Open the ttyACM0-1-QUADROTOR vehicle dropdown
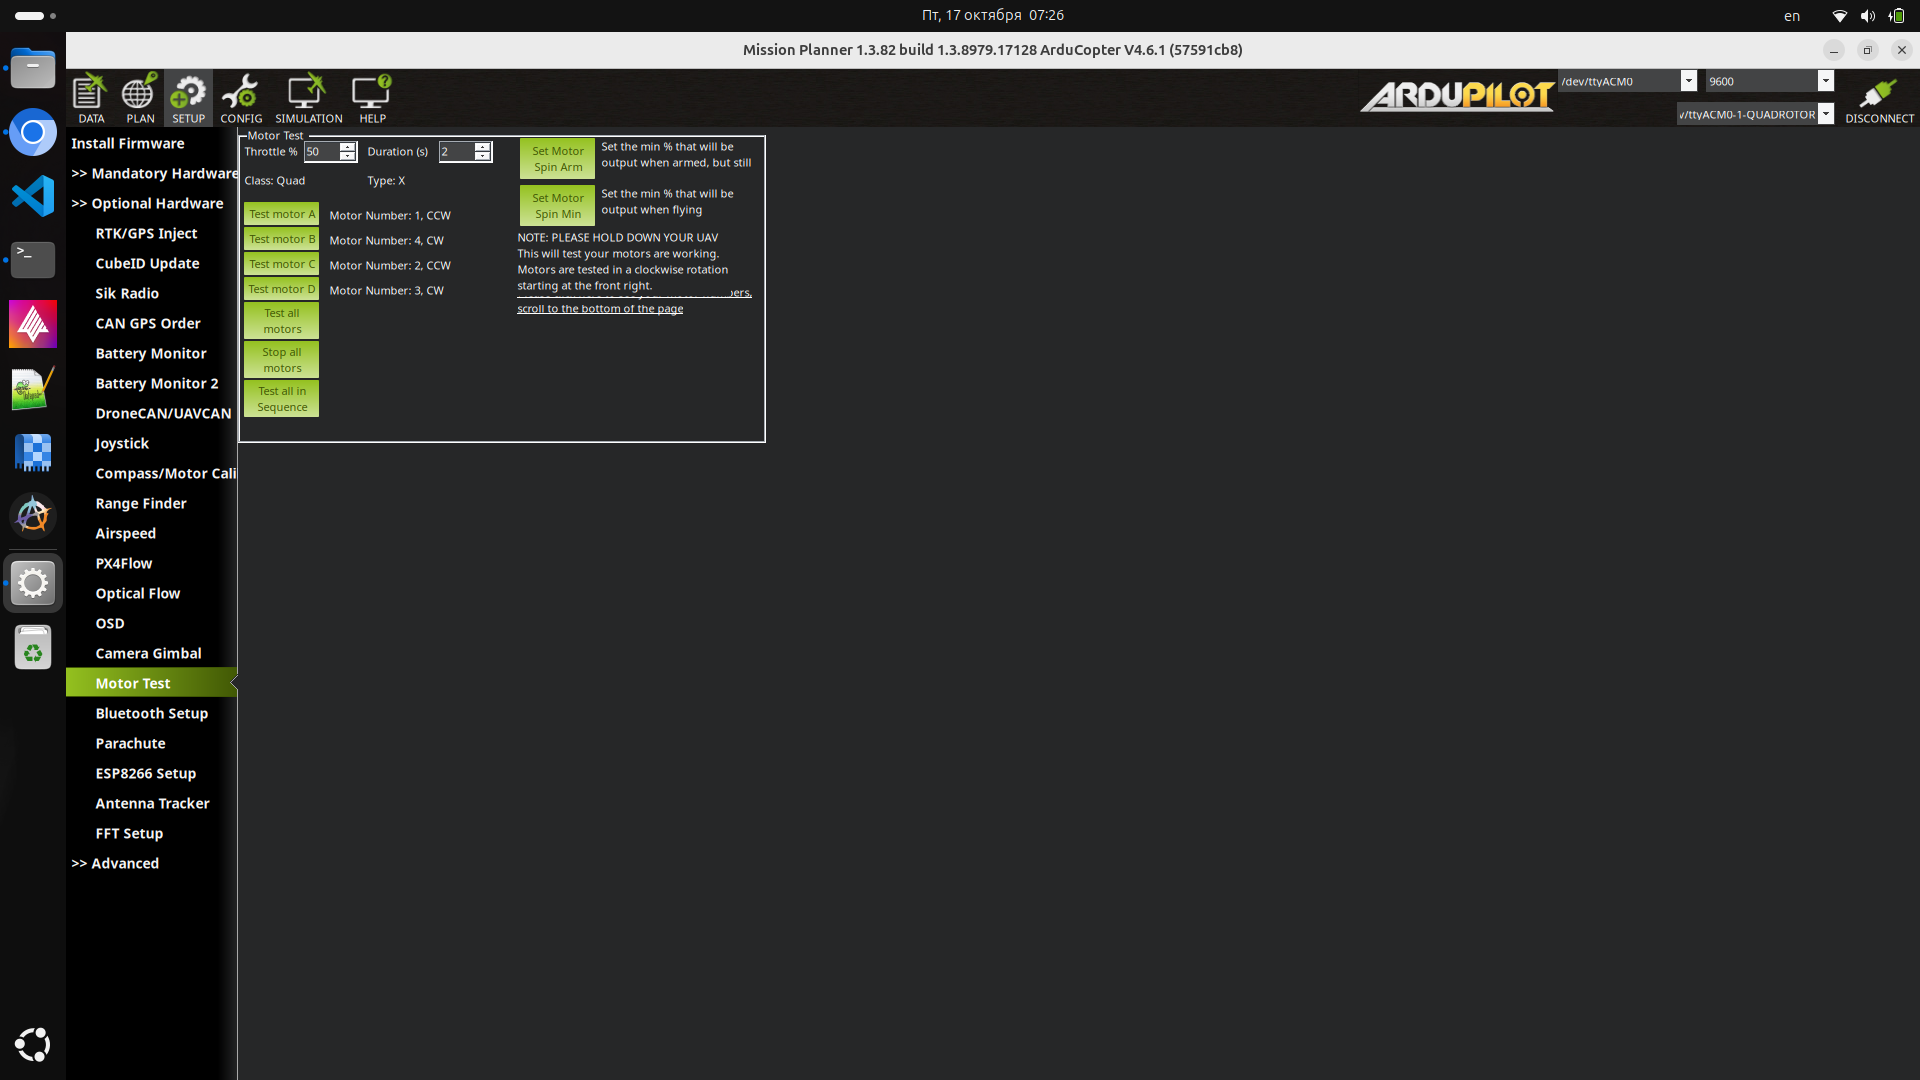The width and height of the screenshot is (1920, 1080). [x=1825, y=114]
